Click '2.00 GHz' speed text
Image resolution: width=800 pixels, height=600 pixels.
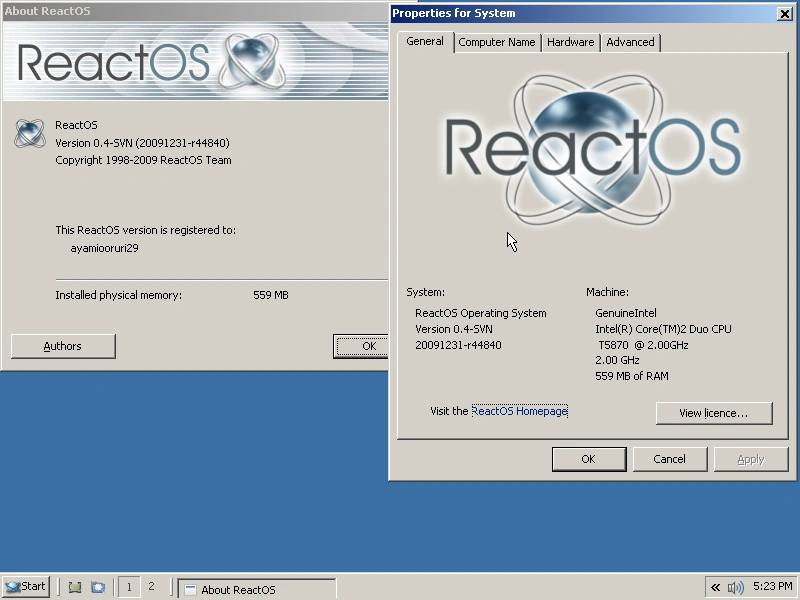tap(617, 360)
